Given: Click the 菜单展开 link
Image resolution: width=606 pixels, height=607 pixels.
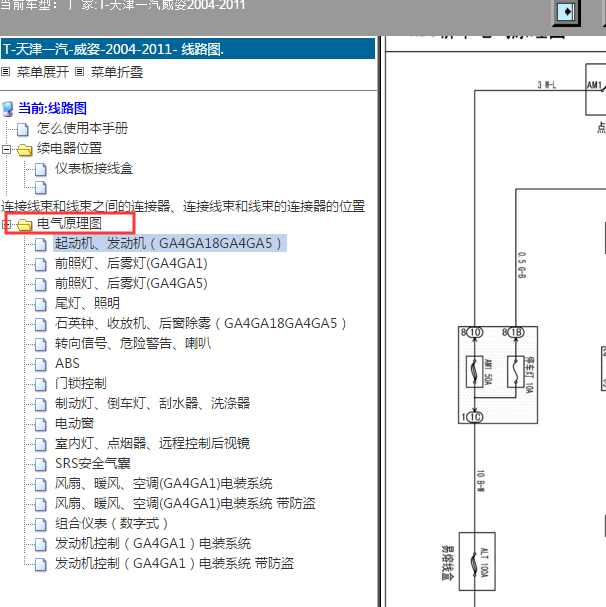Looking at the screenshot, I should 43,72.
